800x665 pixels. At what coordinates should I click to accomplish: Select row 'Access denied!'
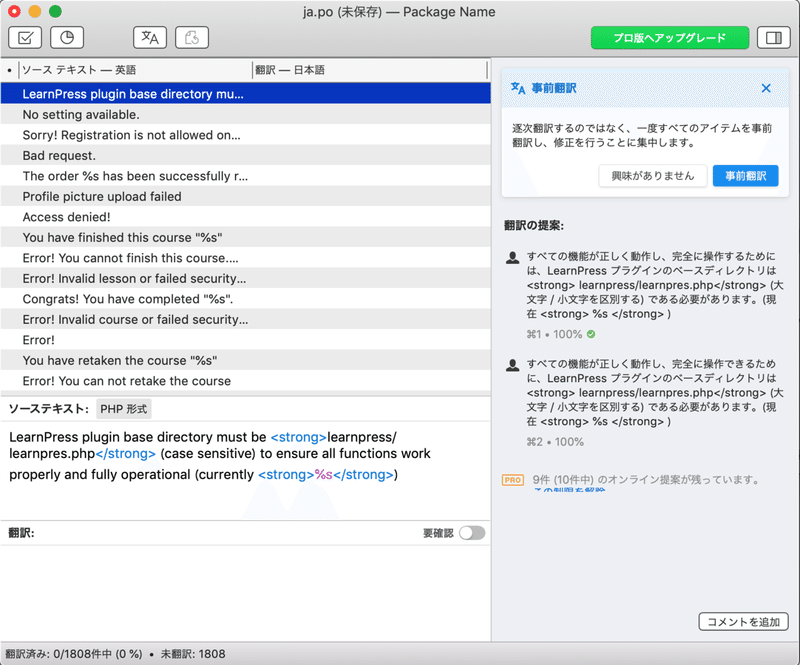(245, 217)
